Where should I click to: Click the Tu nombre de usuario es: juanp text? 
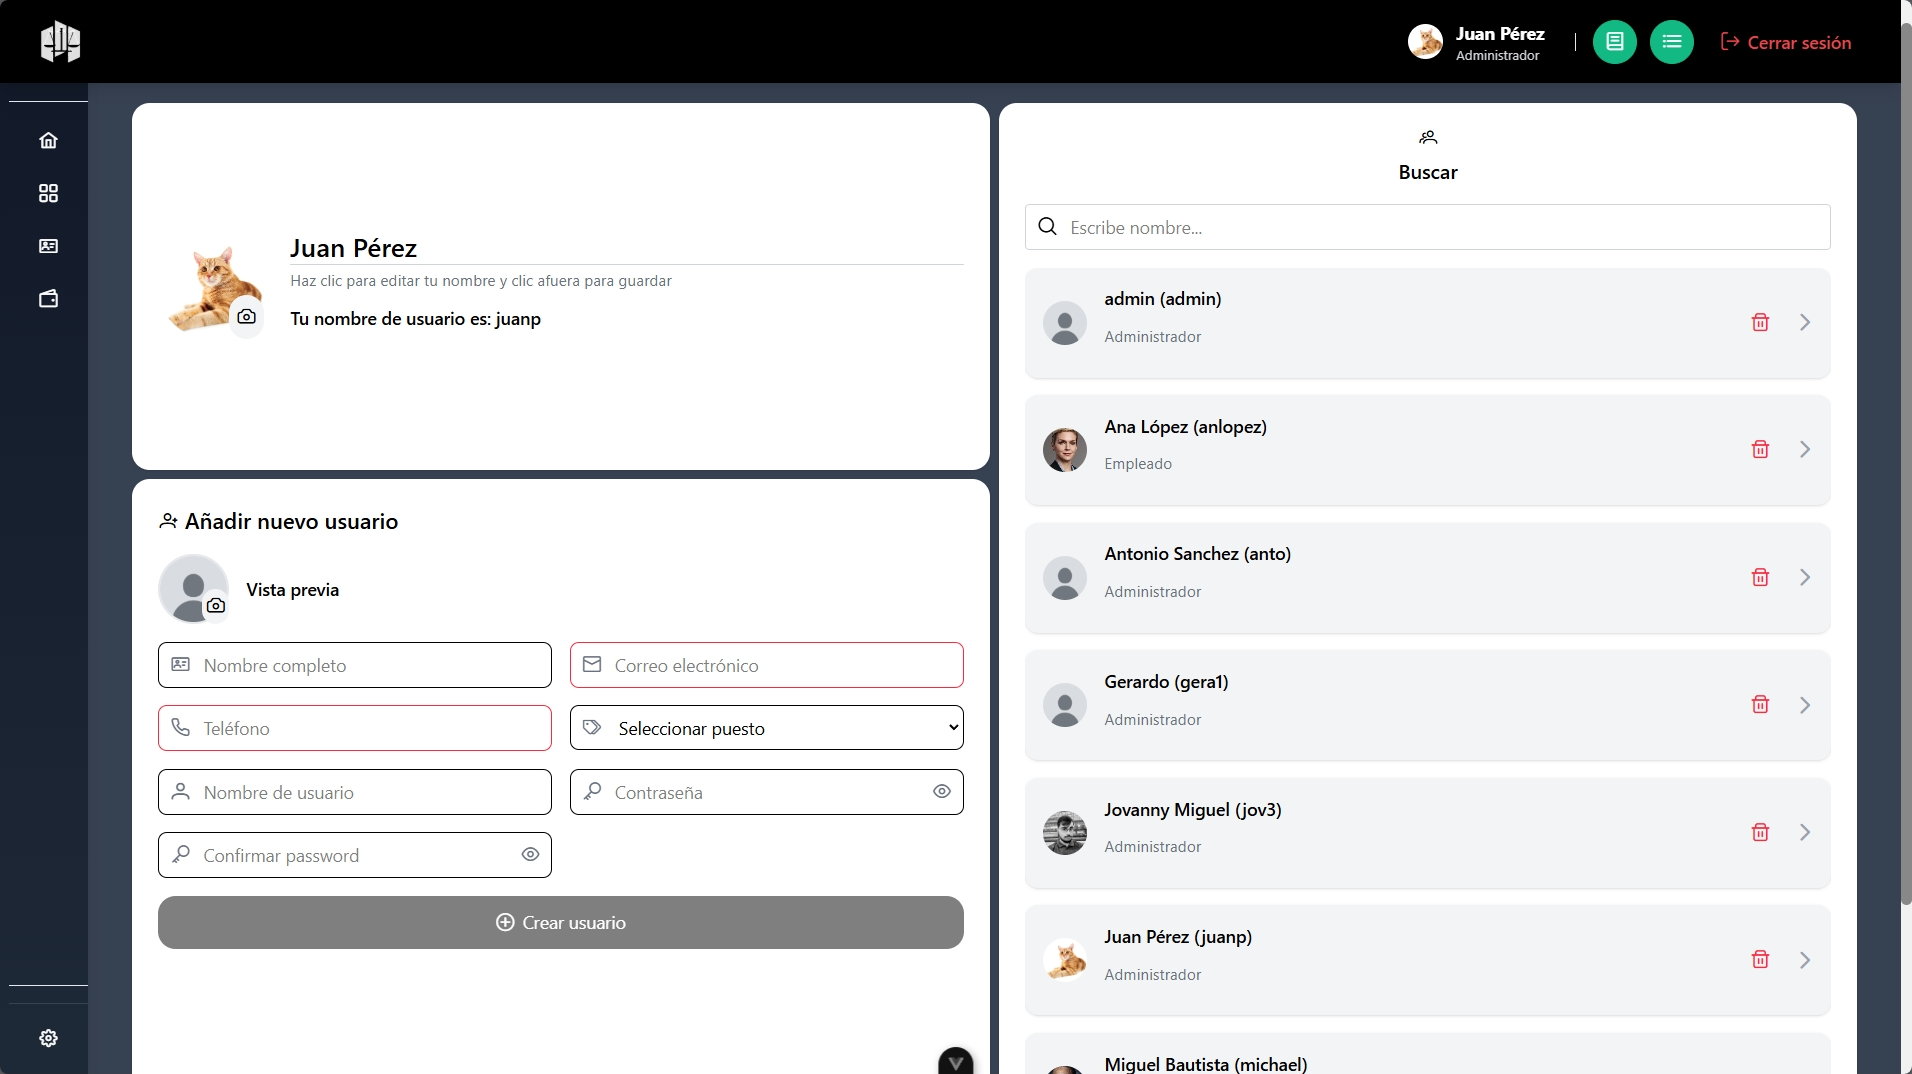point(415,319)
